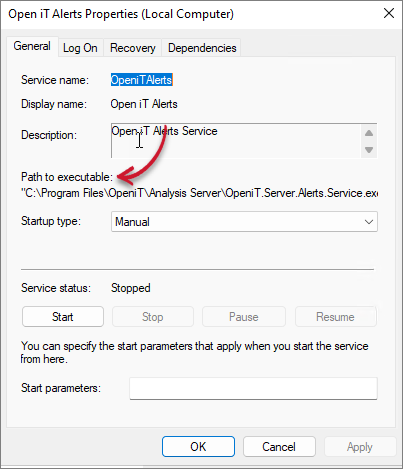The height and width of the screenshot is (469, 403).
Task: Close the Open iT Alerts Properties dialog
Action: click(389, 14)
